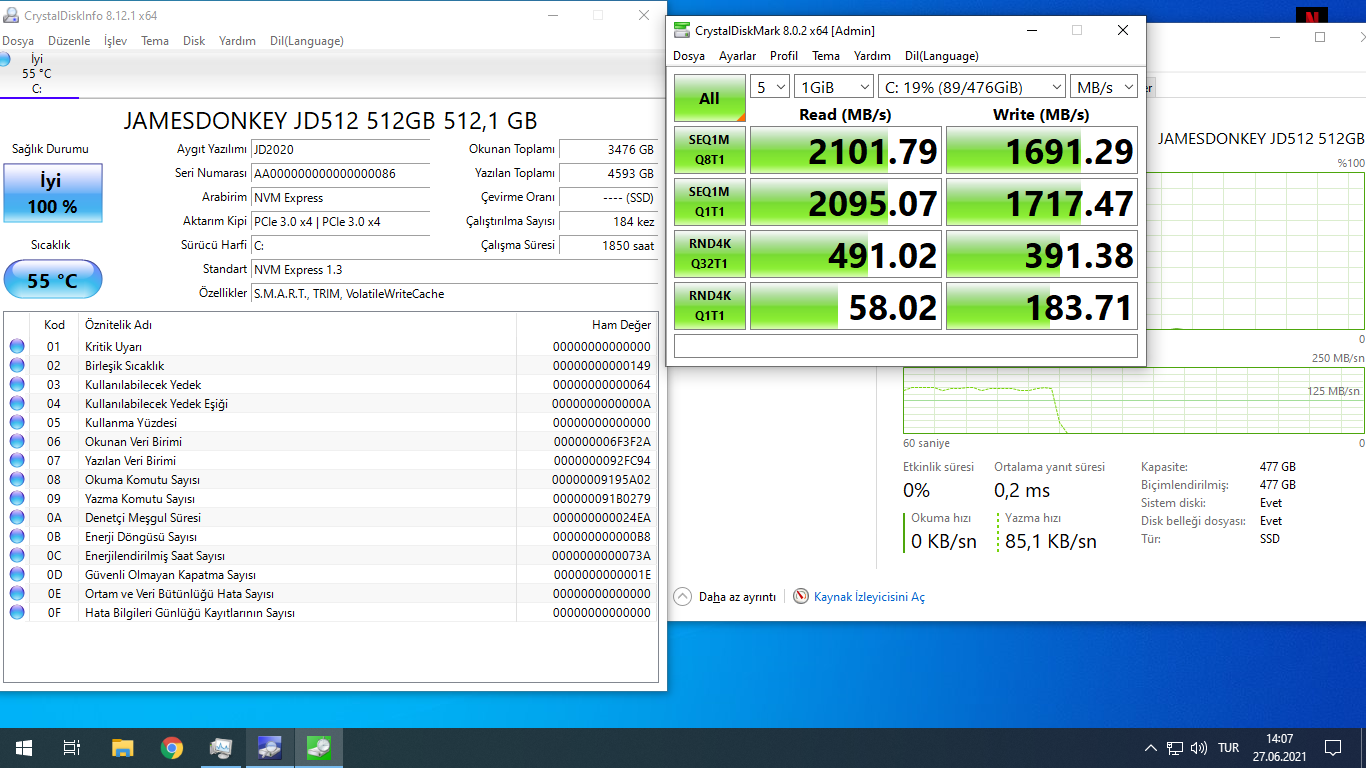Open the unit dropdown showing MB/s
1366x768 pixels.
(x=1104, y=87)
